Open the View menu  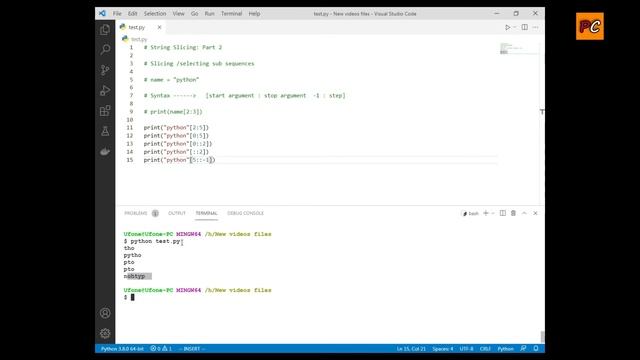point(178,13)
